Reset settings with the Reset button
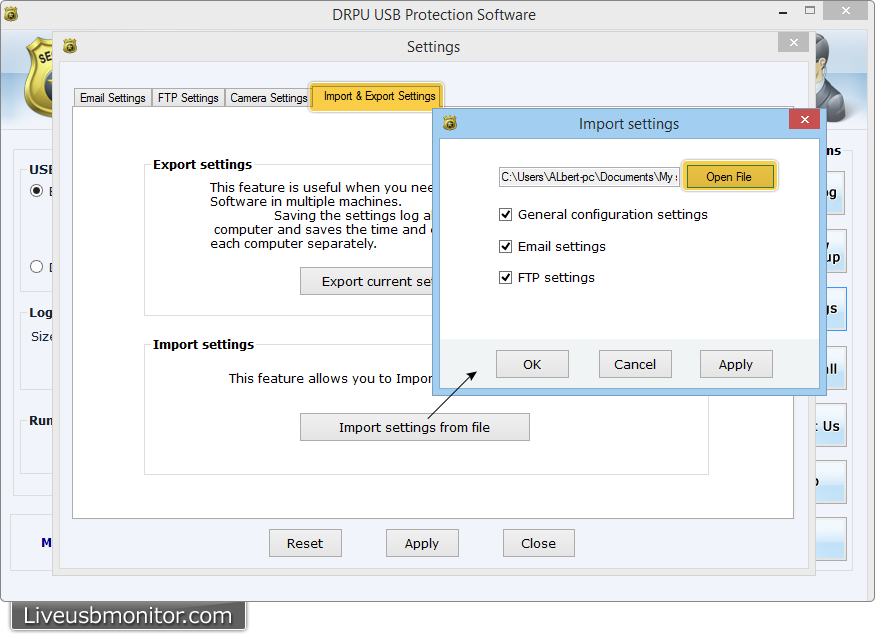Image resolution: width=875 pixels, height=634 pixels. point(305,544)
